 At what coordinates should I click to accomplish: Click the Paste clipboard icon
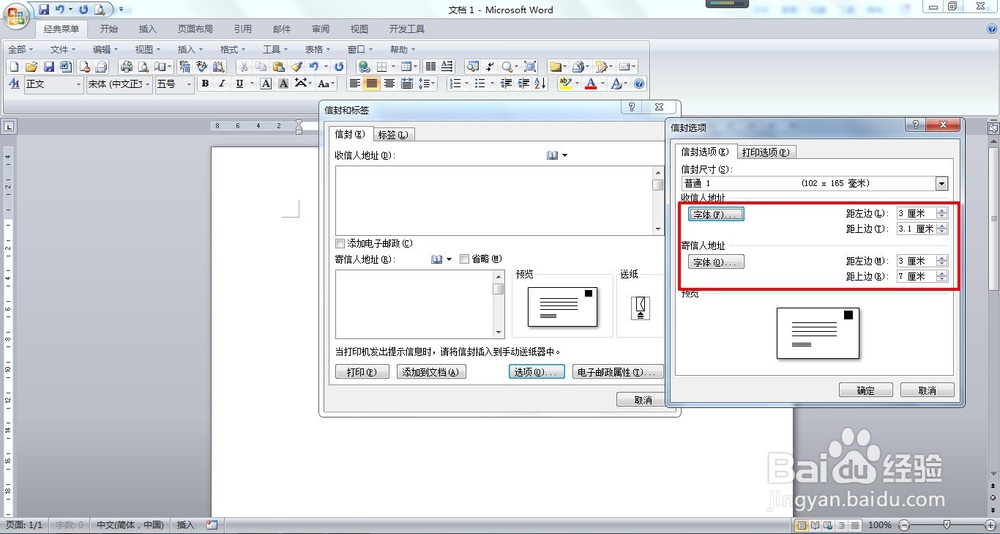click(279, 66)
